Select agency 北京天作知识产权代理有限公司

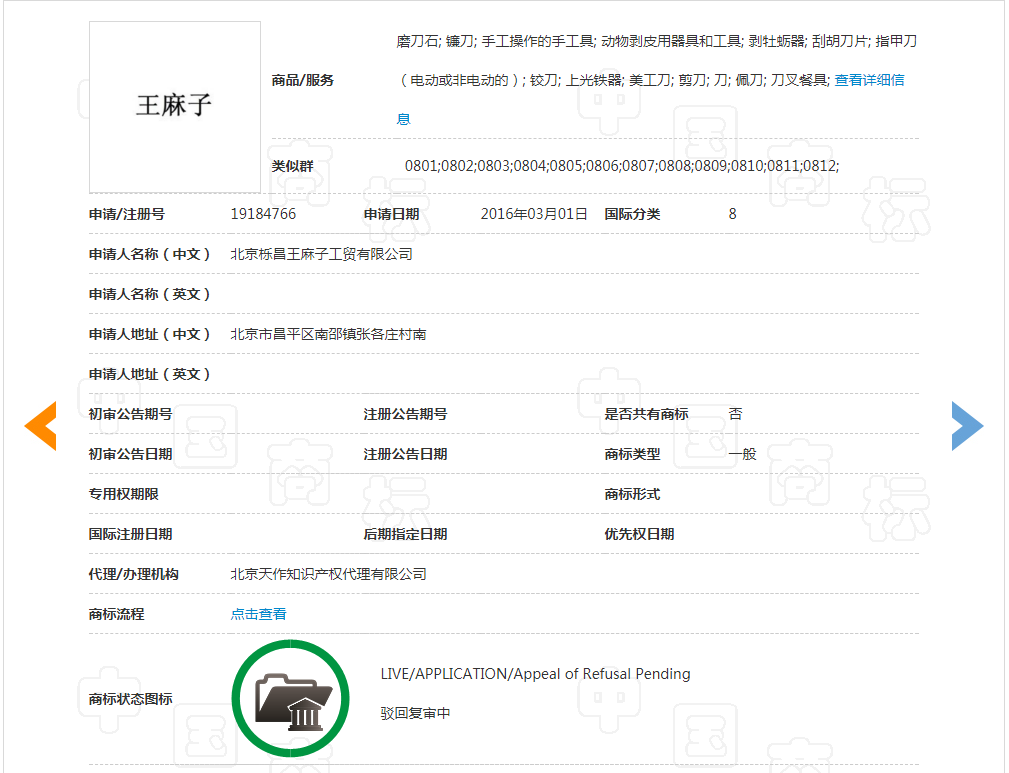pos(328,574)
